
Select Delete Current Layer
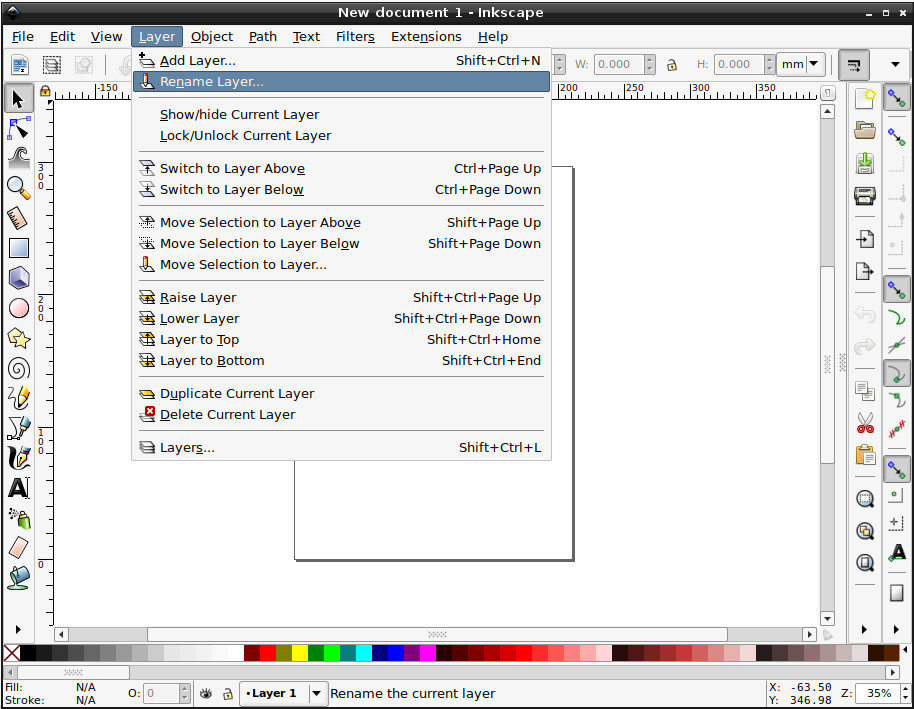[341, 415]
